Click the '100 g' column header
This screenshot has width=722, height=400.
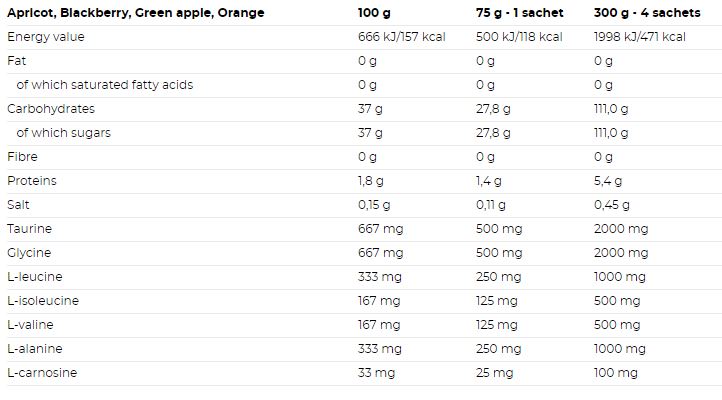pyautogui.click(x=374, y=12)
